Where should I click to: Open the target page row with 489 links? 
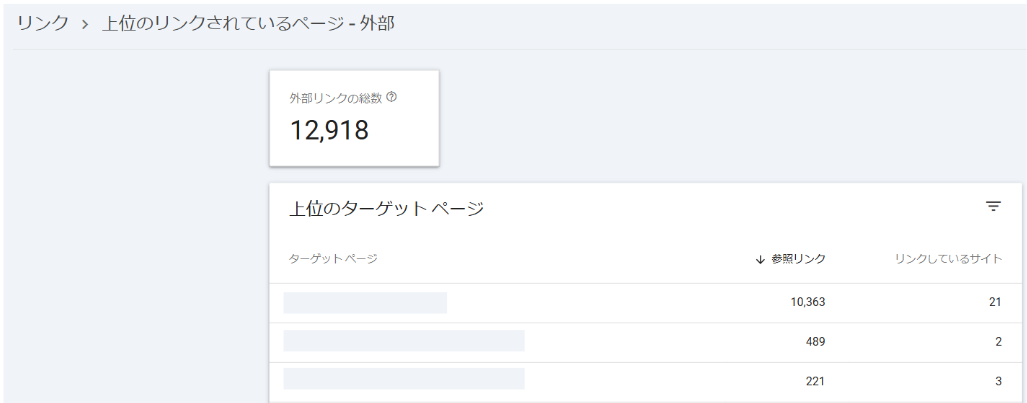404,341
